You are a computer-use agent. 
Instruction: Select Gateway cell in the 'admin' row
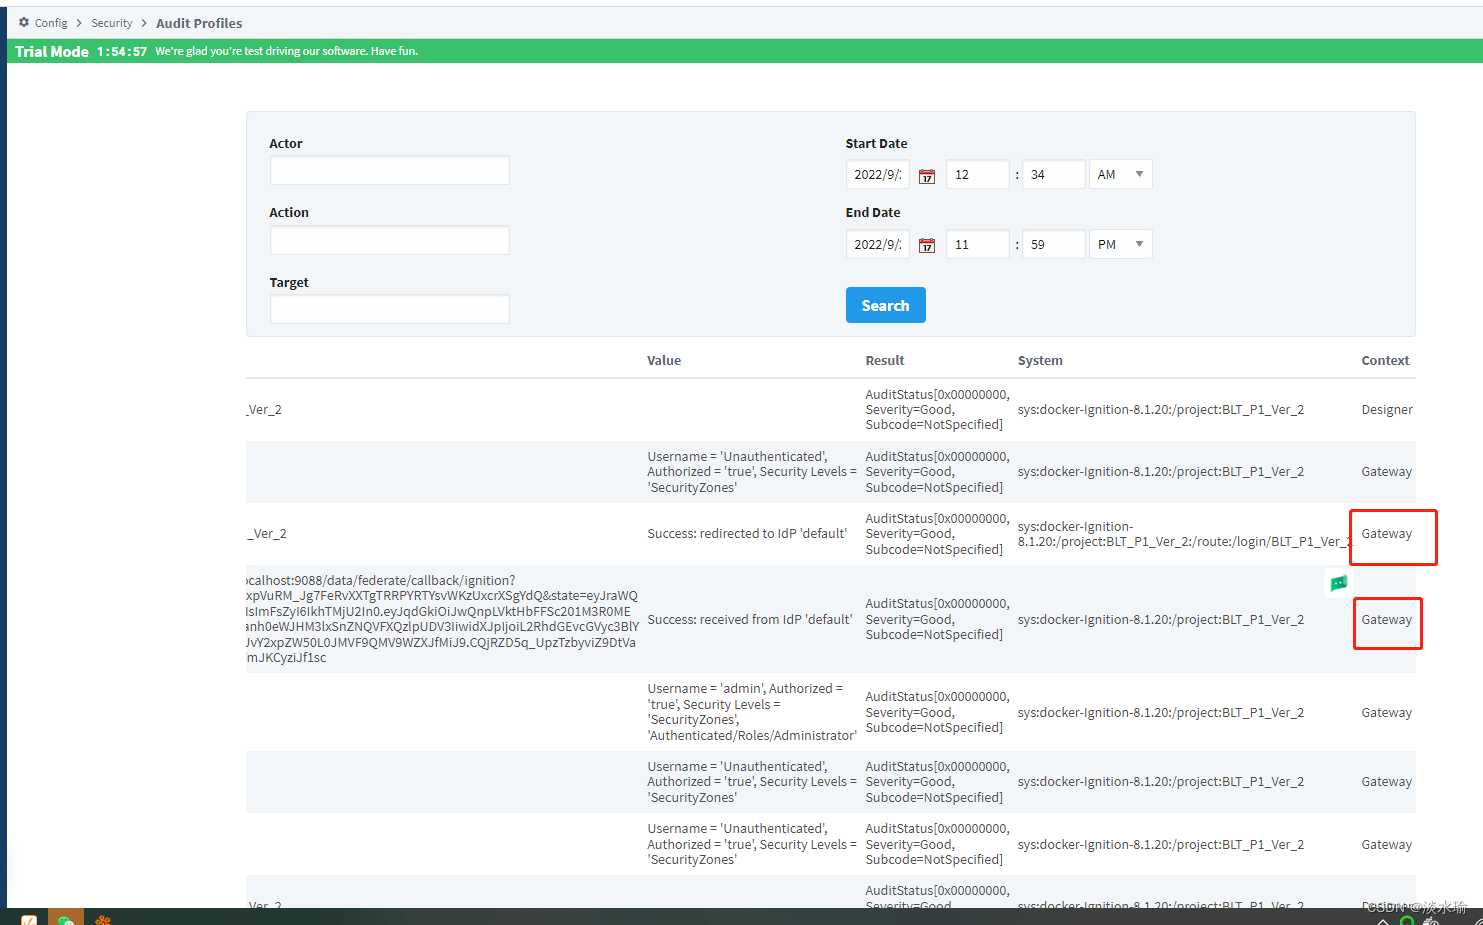[x=1387, y=713]
